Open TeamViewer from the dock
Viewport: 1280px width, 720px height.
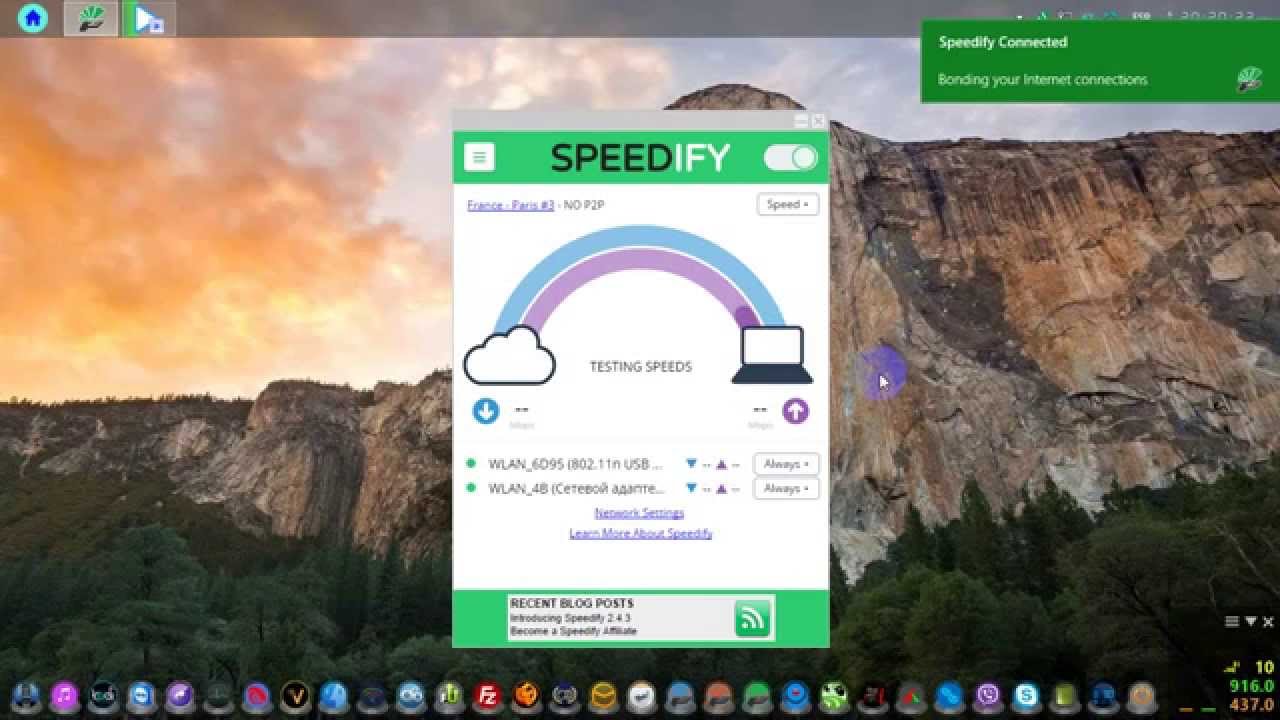tap(141, 695)
